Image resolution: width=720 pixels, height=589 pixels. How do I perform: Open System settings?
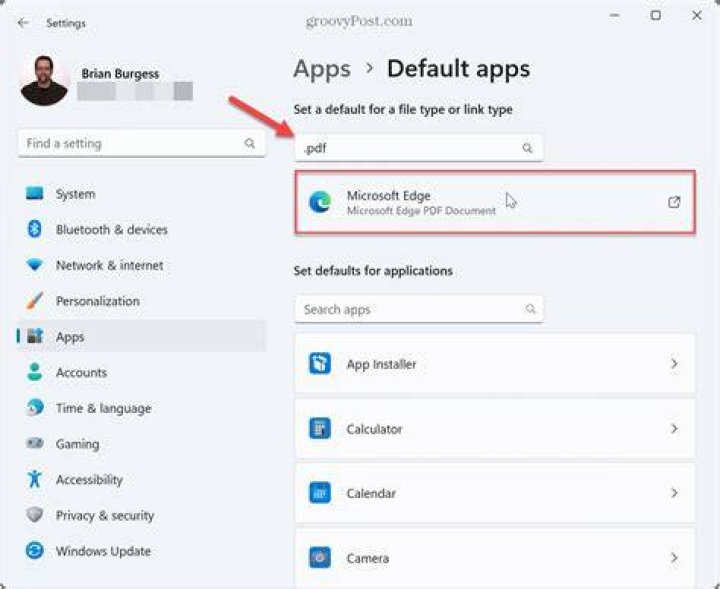tap(141, 194)
